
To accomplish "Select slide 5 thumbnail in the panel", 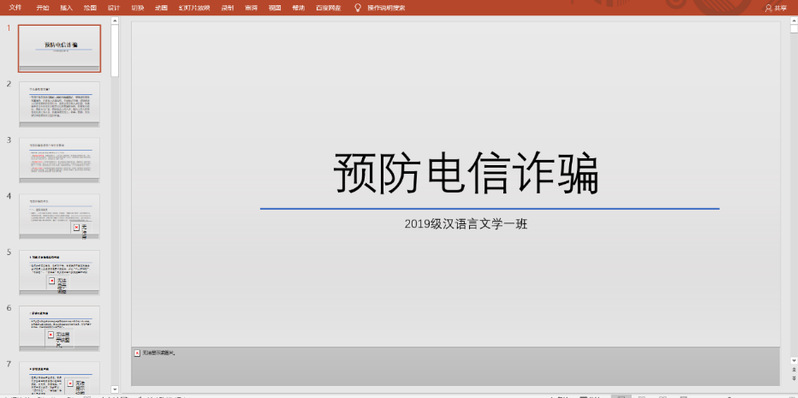I will [x=60, y=272].
